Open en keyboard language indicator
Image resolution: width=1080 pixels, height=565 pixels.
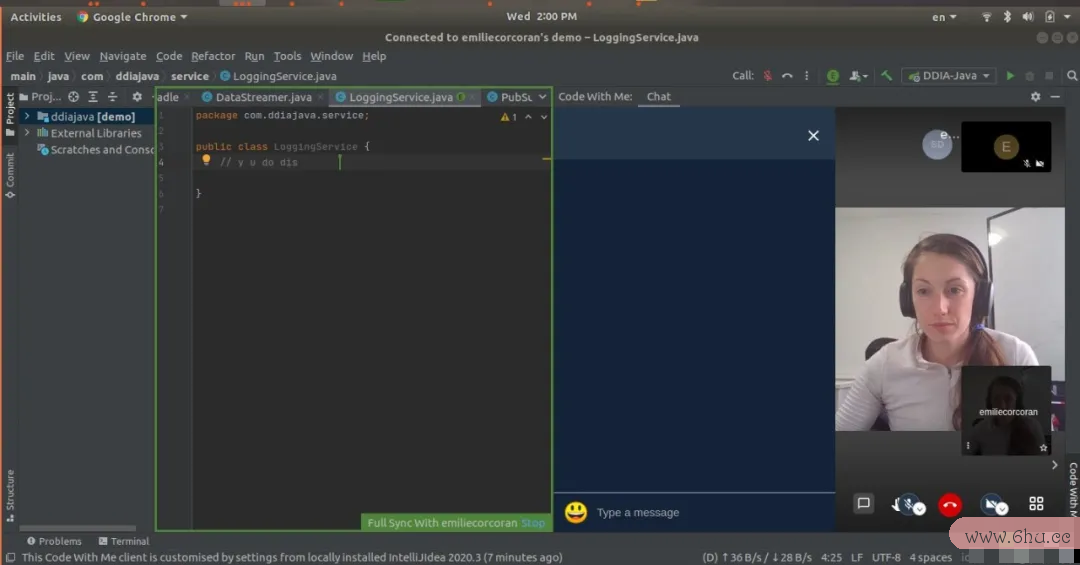944,17
